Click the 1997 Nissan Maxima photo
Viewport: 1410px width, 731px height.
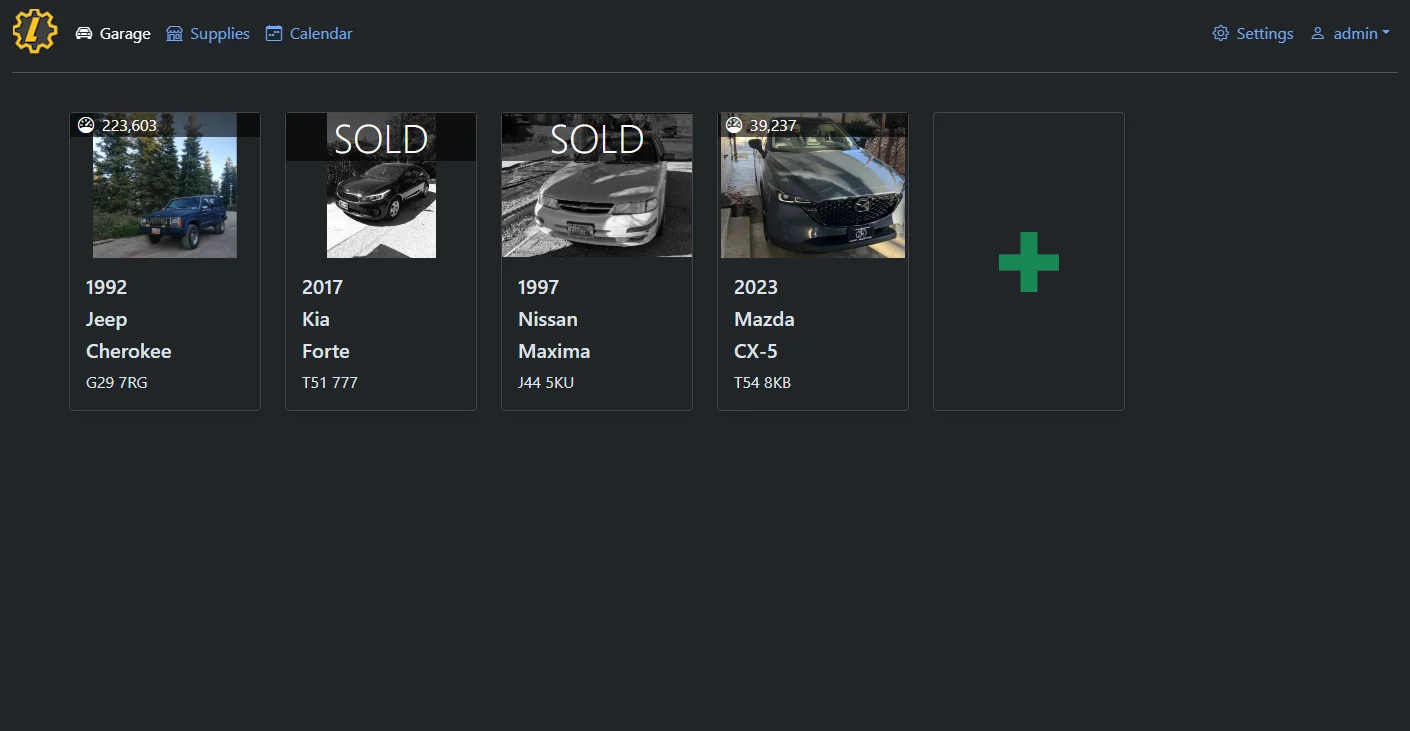[596, 200]
